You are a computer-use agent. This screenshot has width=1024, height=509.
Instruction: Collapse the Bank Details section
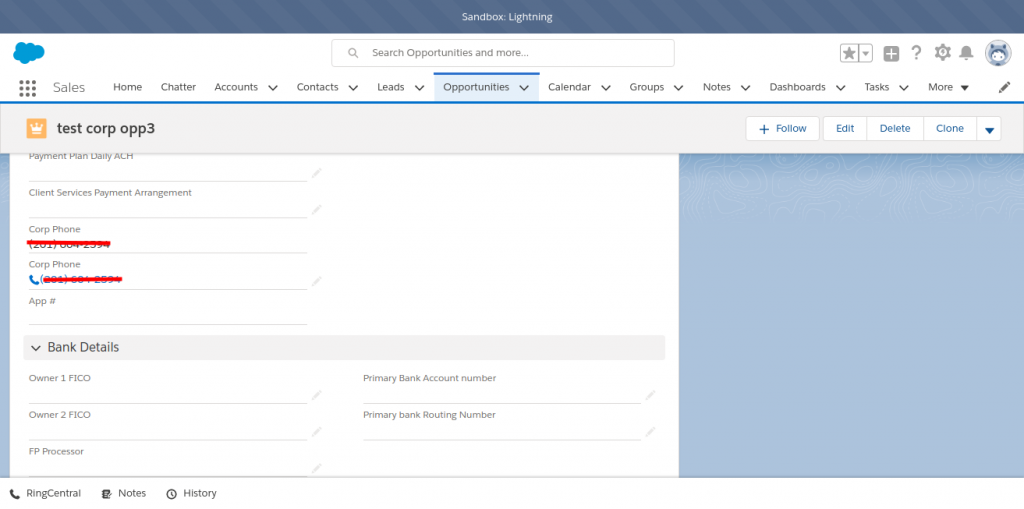coord(35,348)
